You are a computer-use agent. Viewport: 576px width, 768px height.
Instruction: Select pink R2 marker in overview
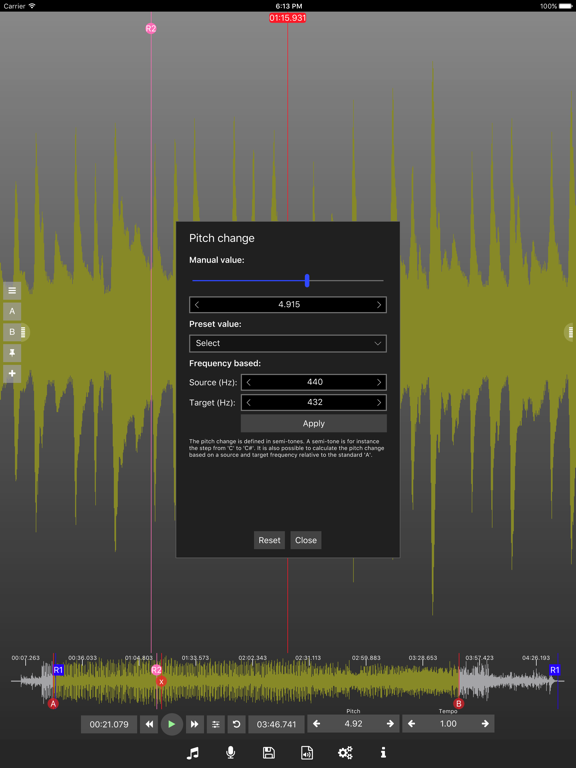pos(156,670)
